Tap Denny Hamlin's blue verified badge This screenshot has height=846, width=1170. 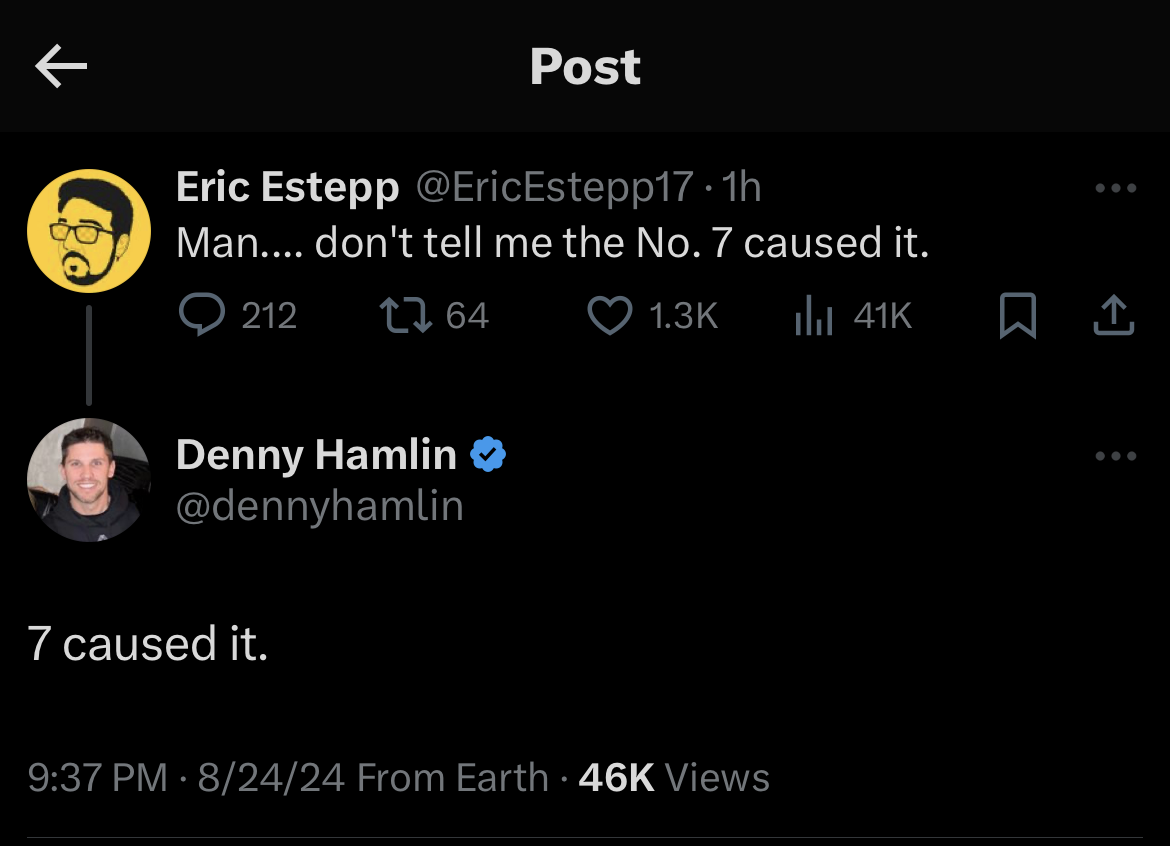pos(488,455)
